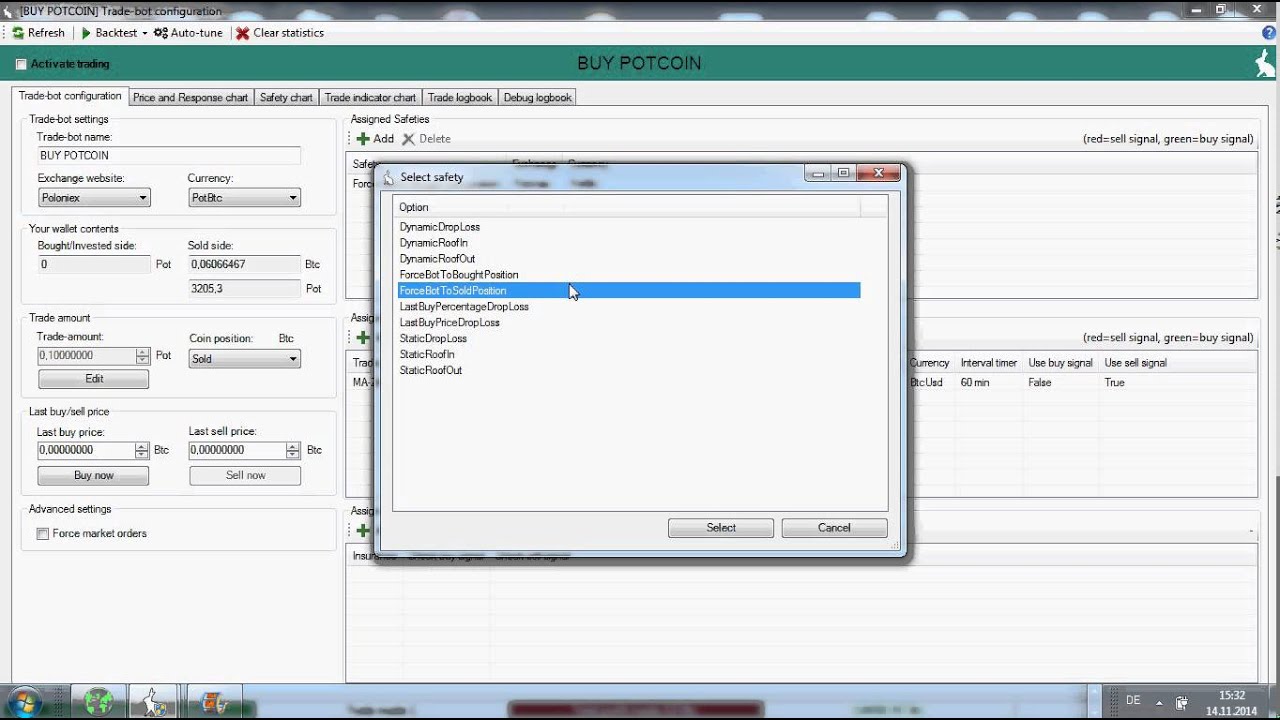The width and height of the screenshot is (1280, 720).
Task: Open the Debug logbook tab
Action: point(537,97)
